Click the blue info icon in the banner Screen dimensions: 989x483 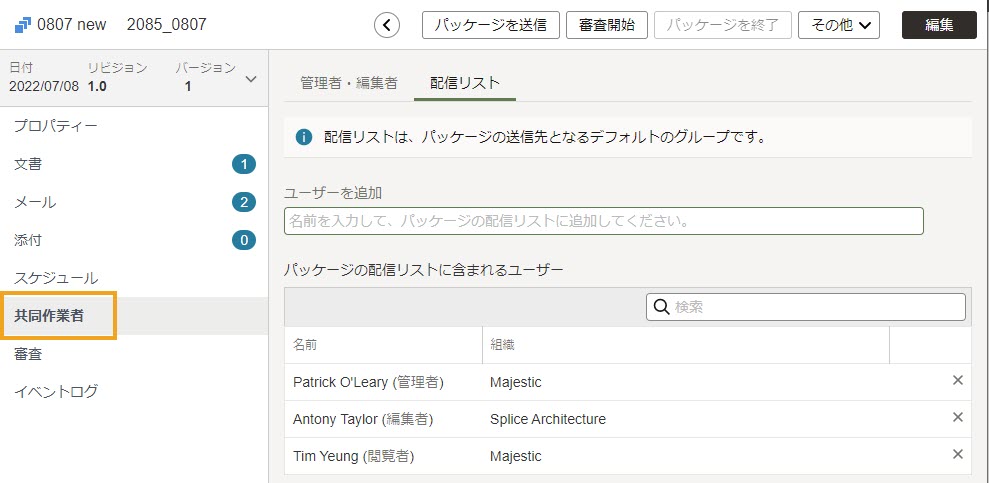[x=304, y=137]
